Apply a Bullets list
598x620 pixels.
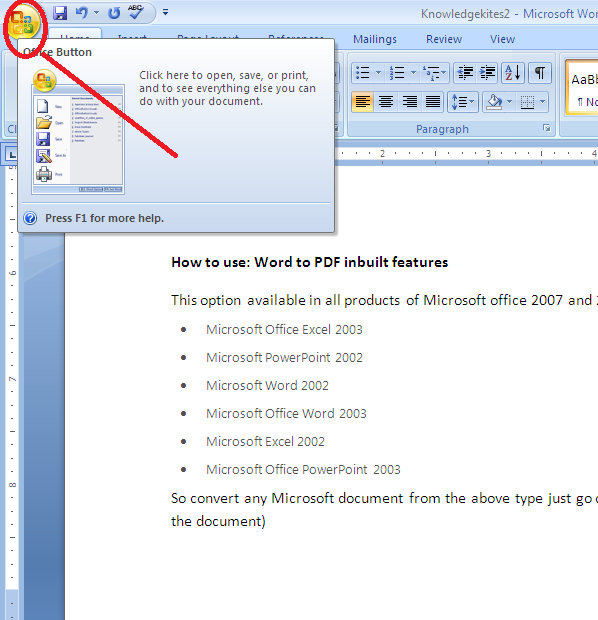[363, 73]
